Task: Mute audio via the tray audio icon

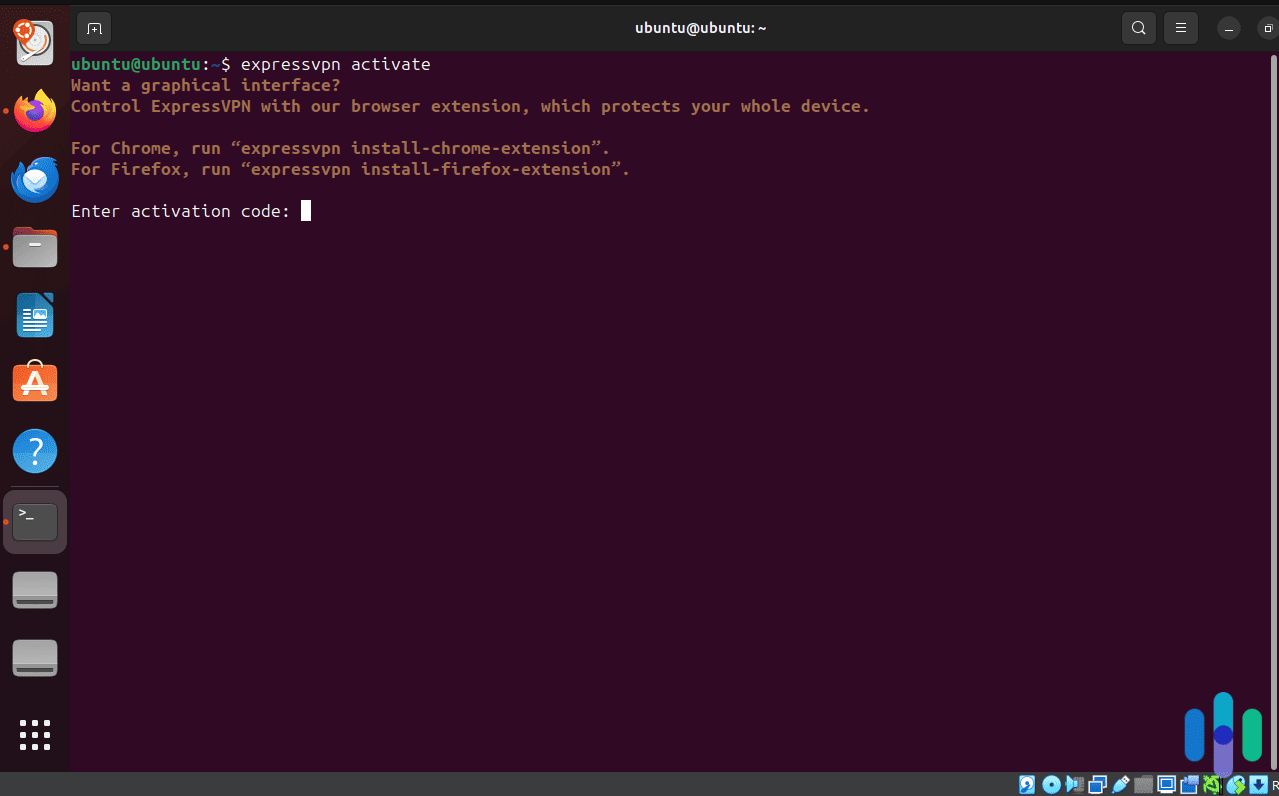Action: [1074, 784]
